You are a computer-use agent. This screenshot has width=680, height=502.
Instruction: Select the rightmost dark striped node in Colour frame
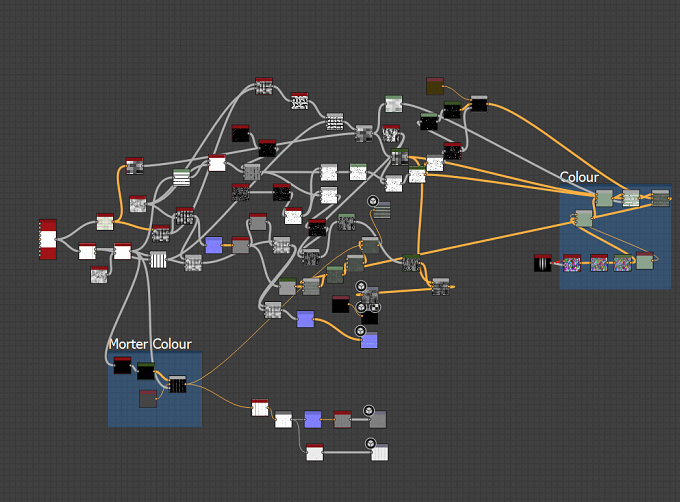point(660,198)
